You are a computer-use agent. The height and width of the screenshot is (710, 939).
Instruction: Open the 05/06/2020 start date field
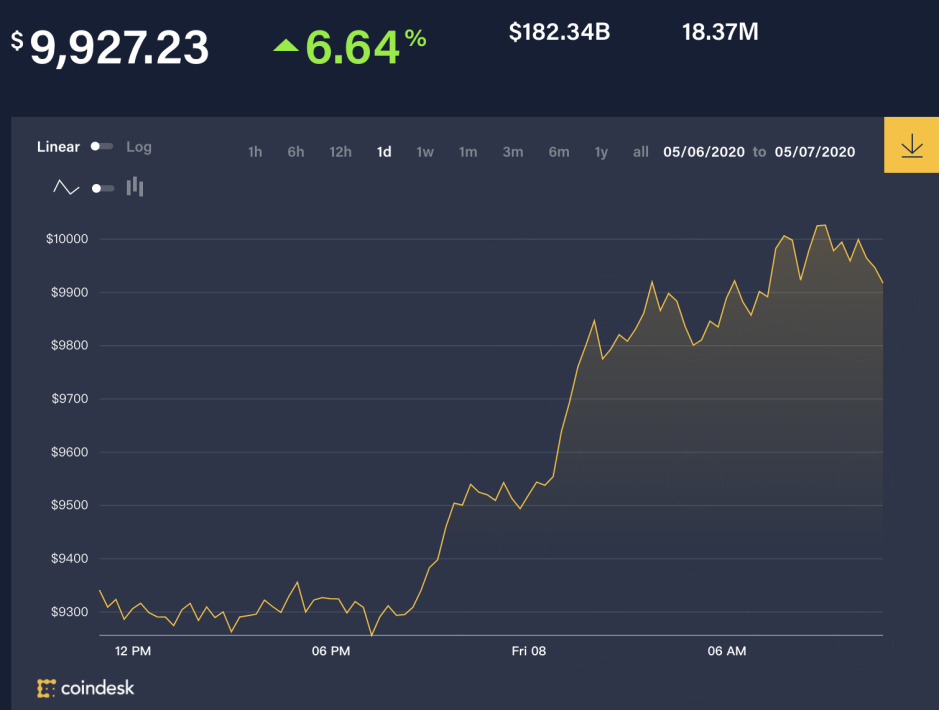[704, 152]
